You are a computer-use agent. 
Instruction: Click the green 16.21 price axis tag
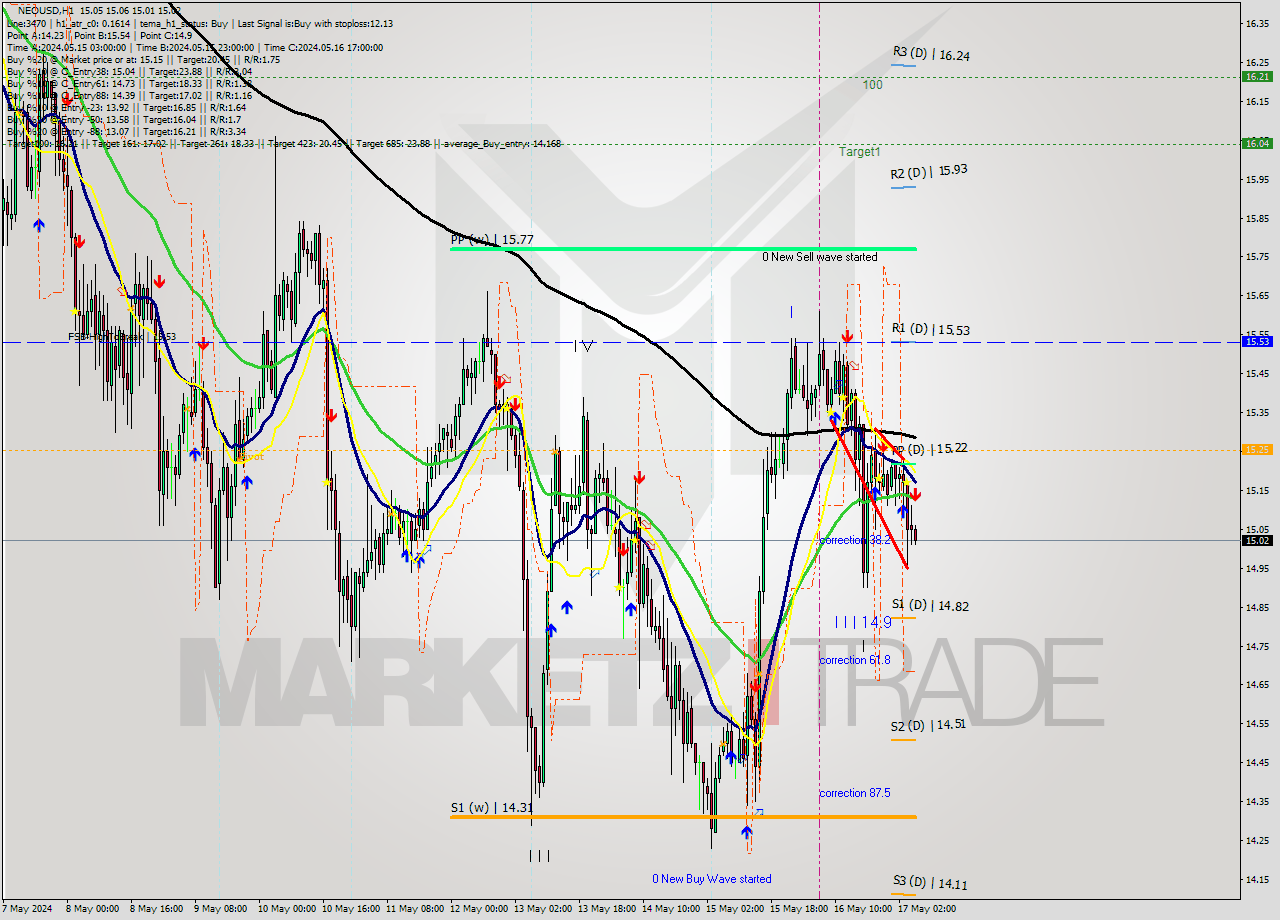(1257, 76)
